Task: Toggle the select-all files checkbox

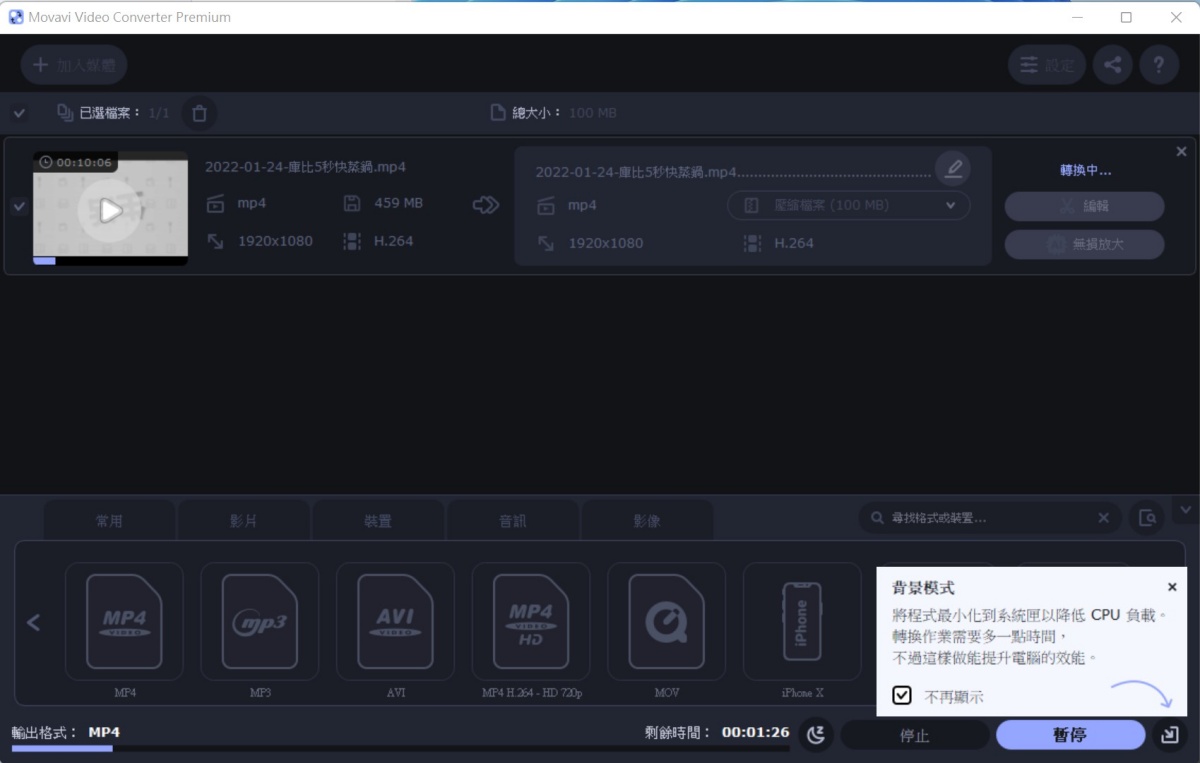Action: click(19, 113)
